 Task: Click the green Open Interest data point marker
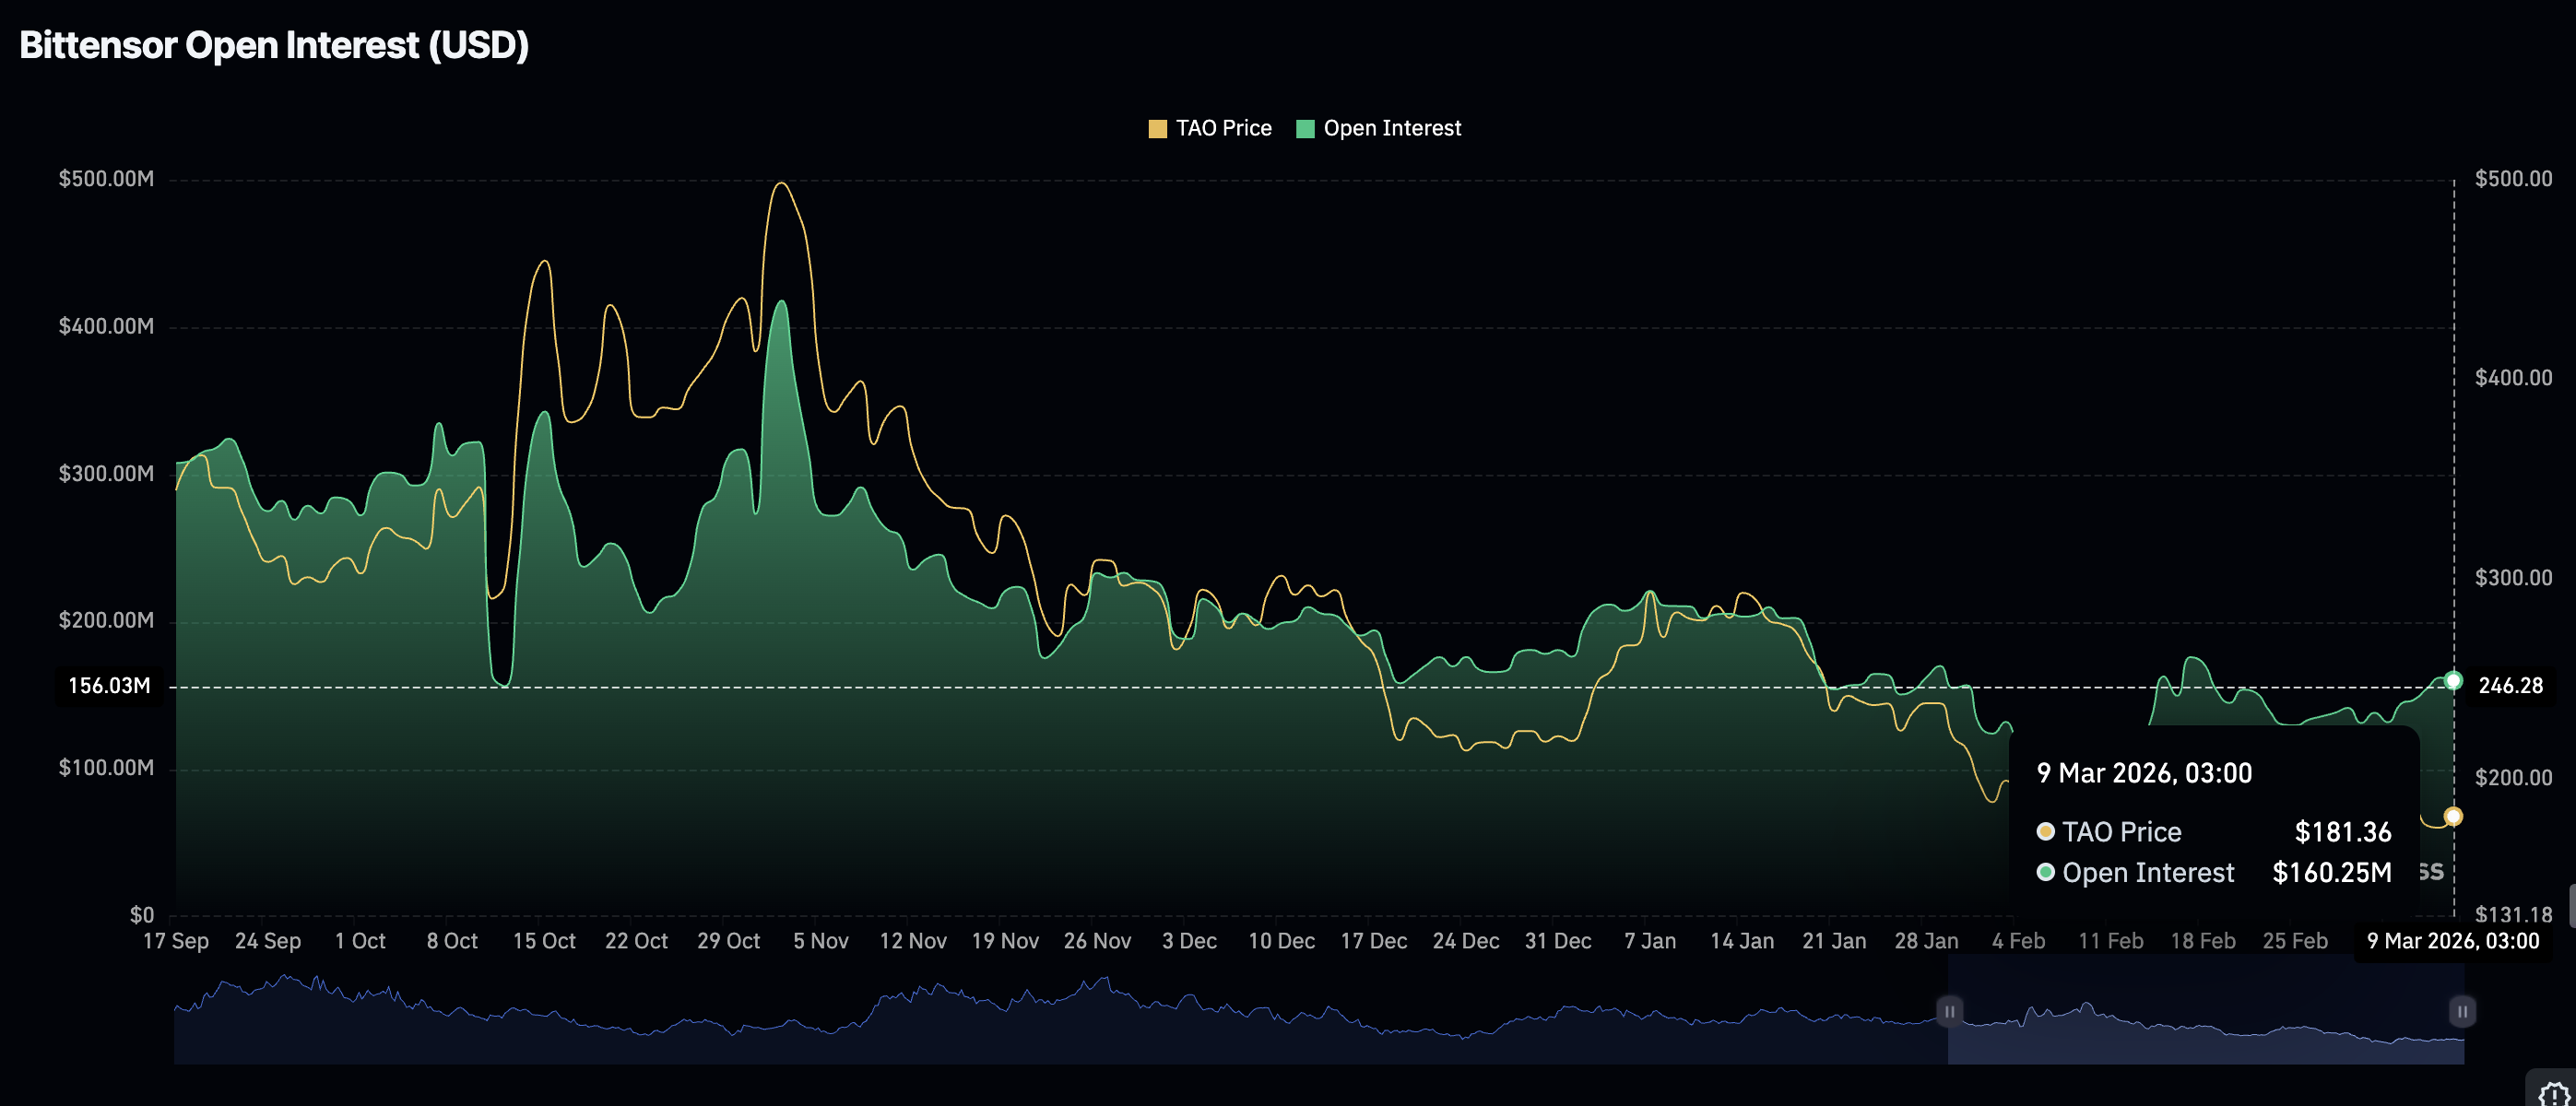2452,681
